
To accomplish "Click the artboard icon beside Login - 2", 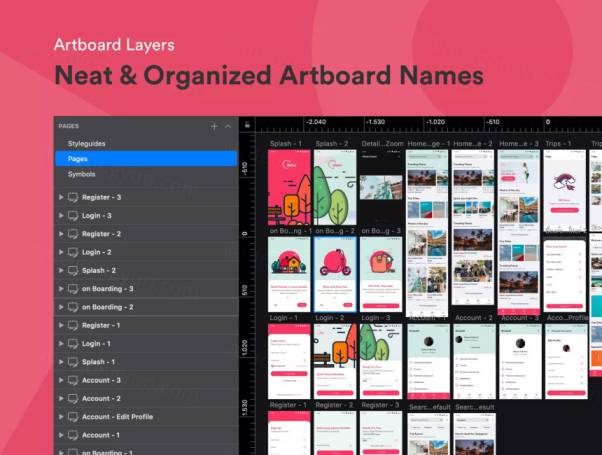I will coord(72,252).
